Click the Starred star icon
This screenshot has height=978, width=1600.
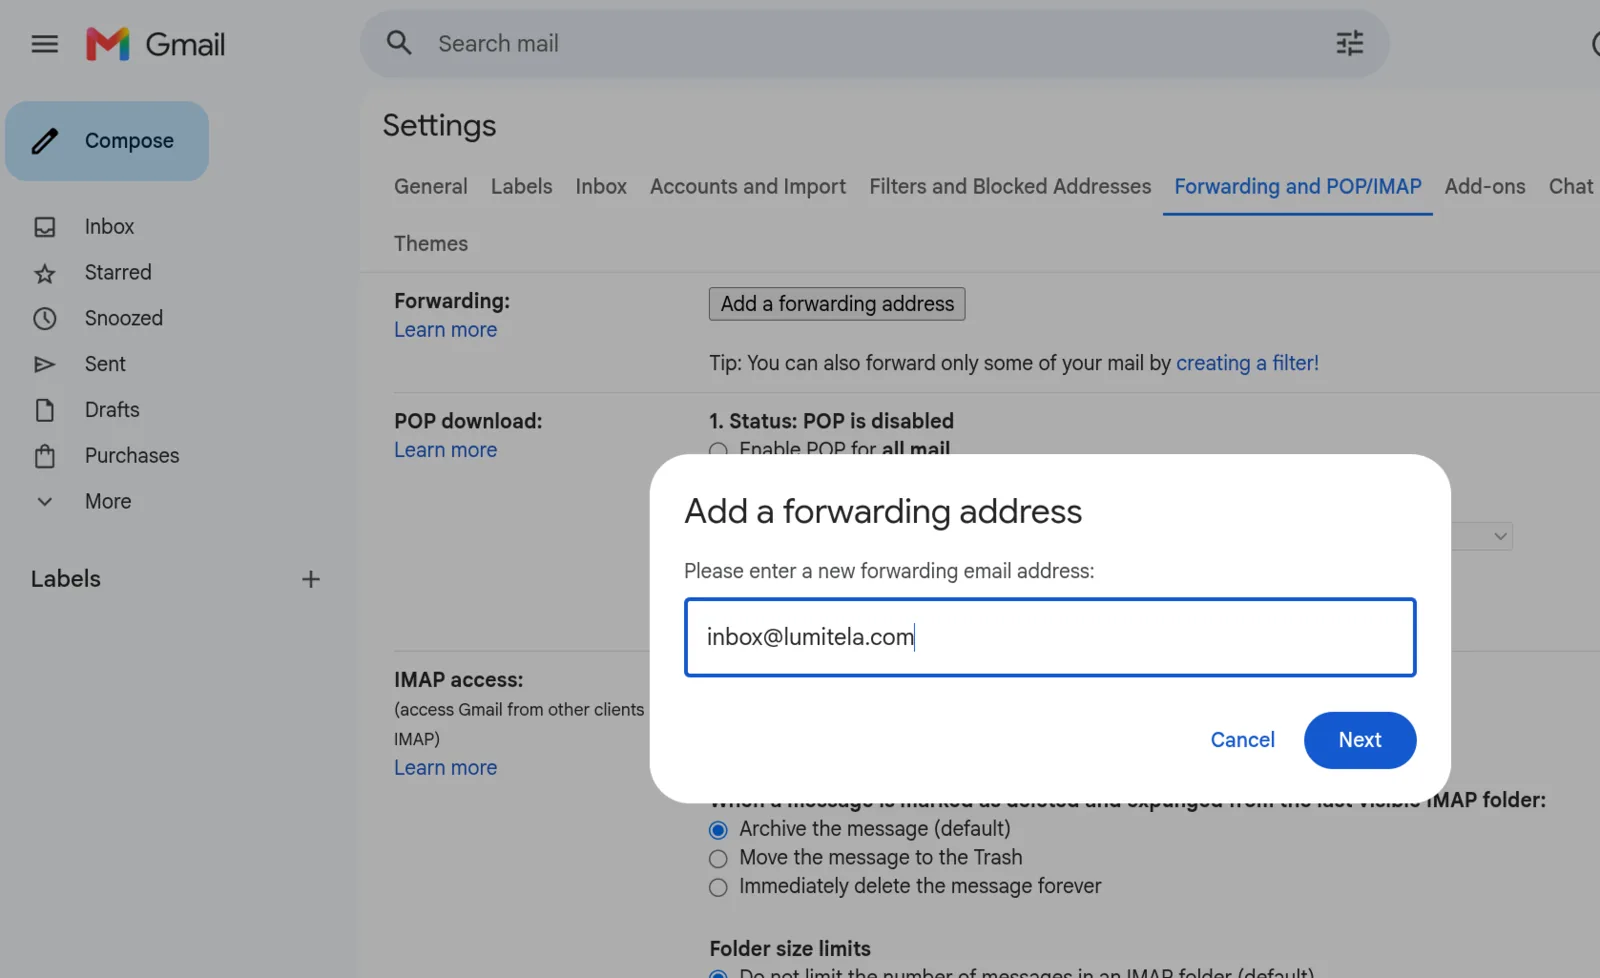[45, 273]
